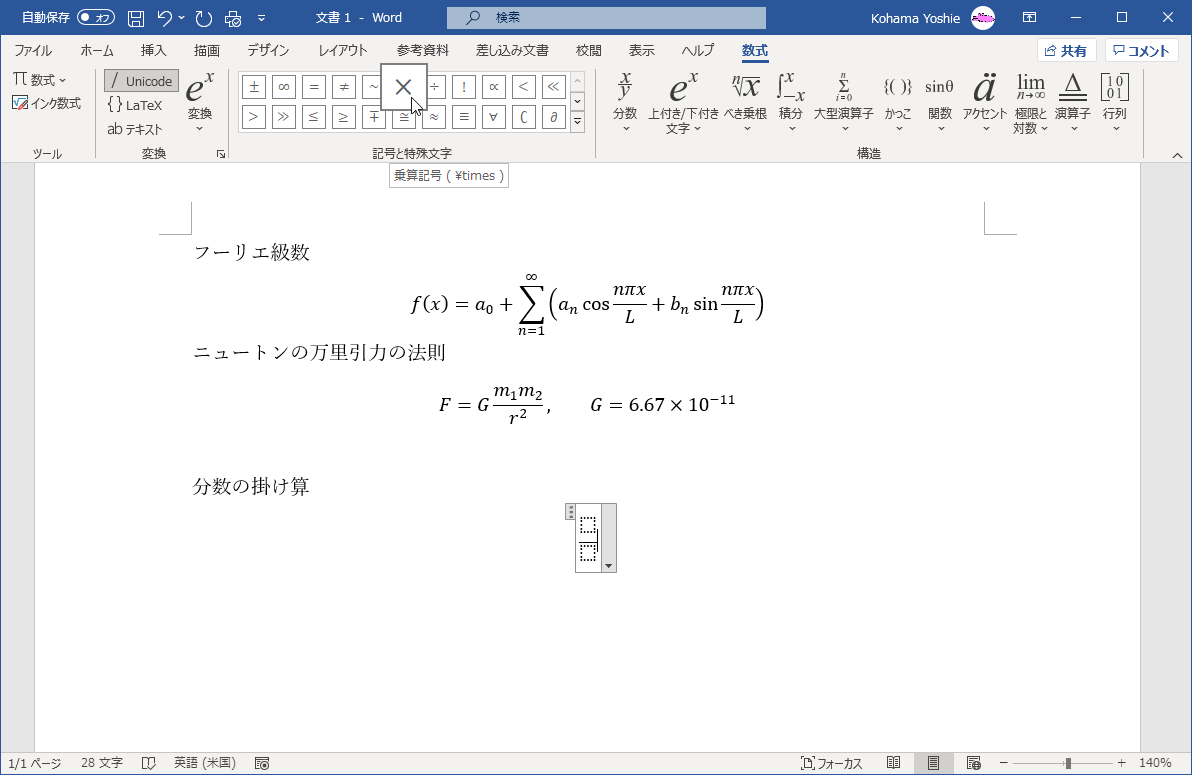Switch to the デザイン tab

[x=268, y=50]
